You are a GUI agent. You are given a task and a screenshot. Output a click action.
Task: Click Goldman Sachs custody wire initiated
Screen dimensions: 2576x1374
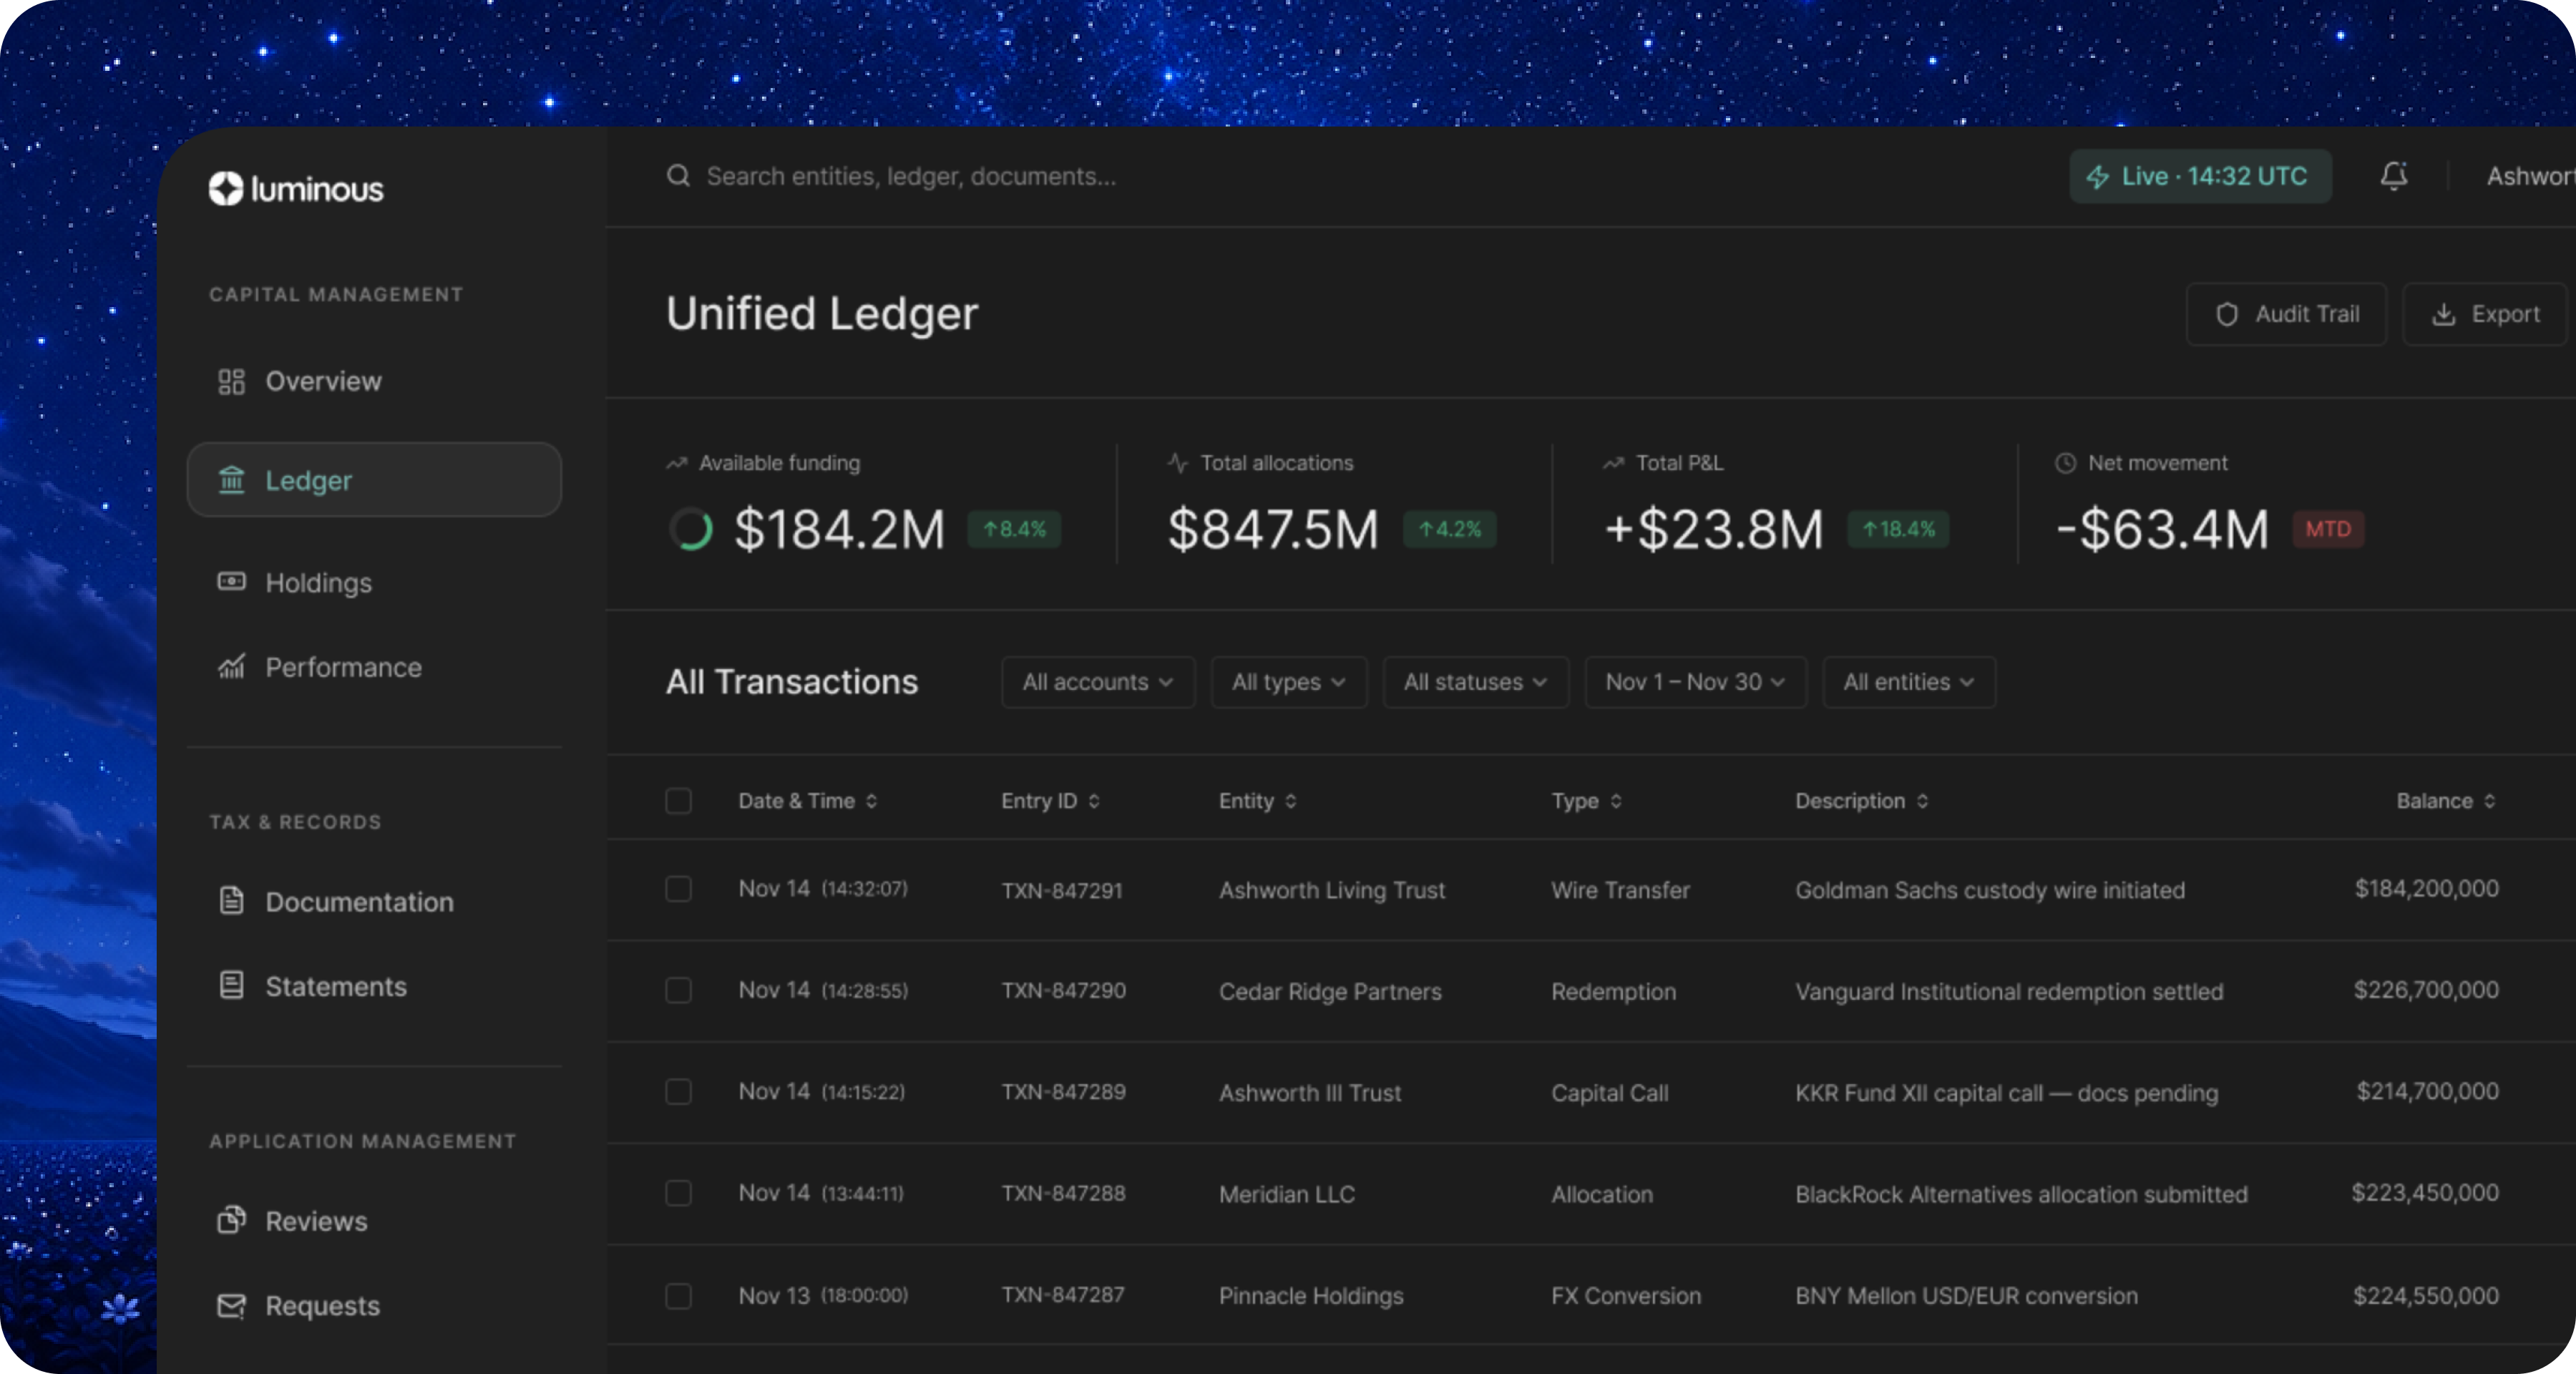tap(1989, 890)
